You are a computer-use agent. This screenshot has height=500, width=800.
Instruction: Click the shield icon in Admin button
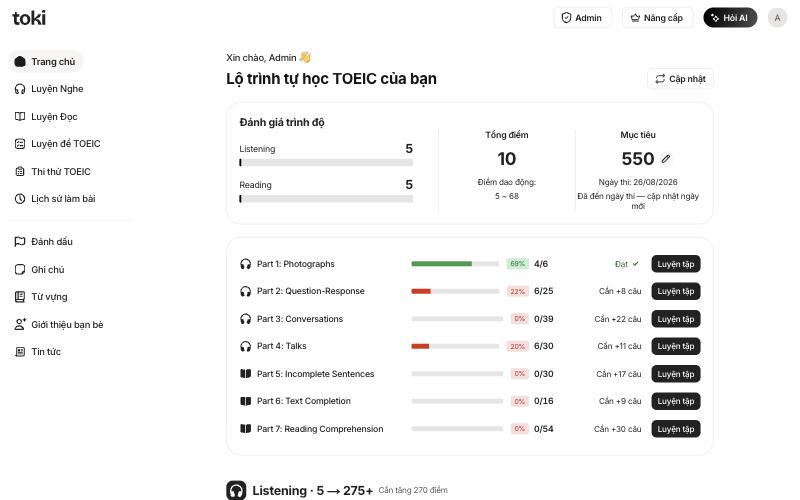click(x=566, y=18)
